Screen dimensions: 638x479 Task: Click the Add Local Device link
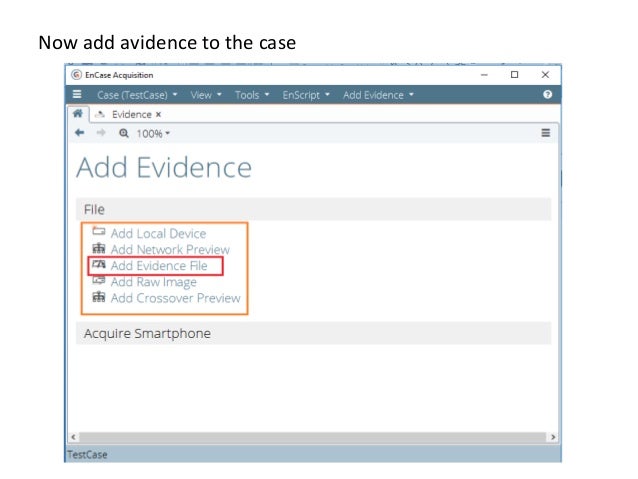pyautogui.click(x=158, y=233)
